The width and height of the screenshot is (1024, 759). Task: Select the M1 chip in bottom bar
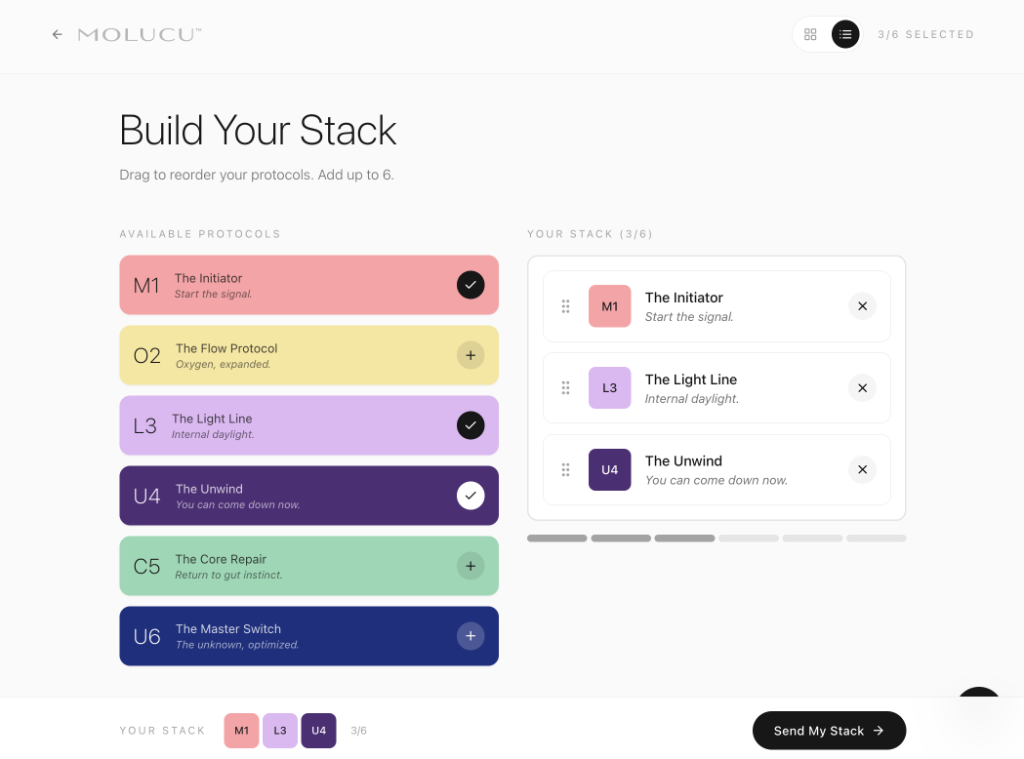pyautogui.click(x=242, y=731)
